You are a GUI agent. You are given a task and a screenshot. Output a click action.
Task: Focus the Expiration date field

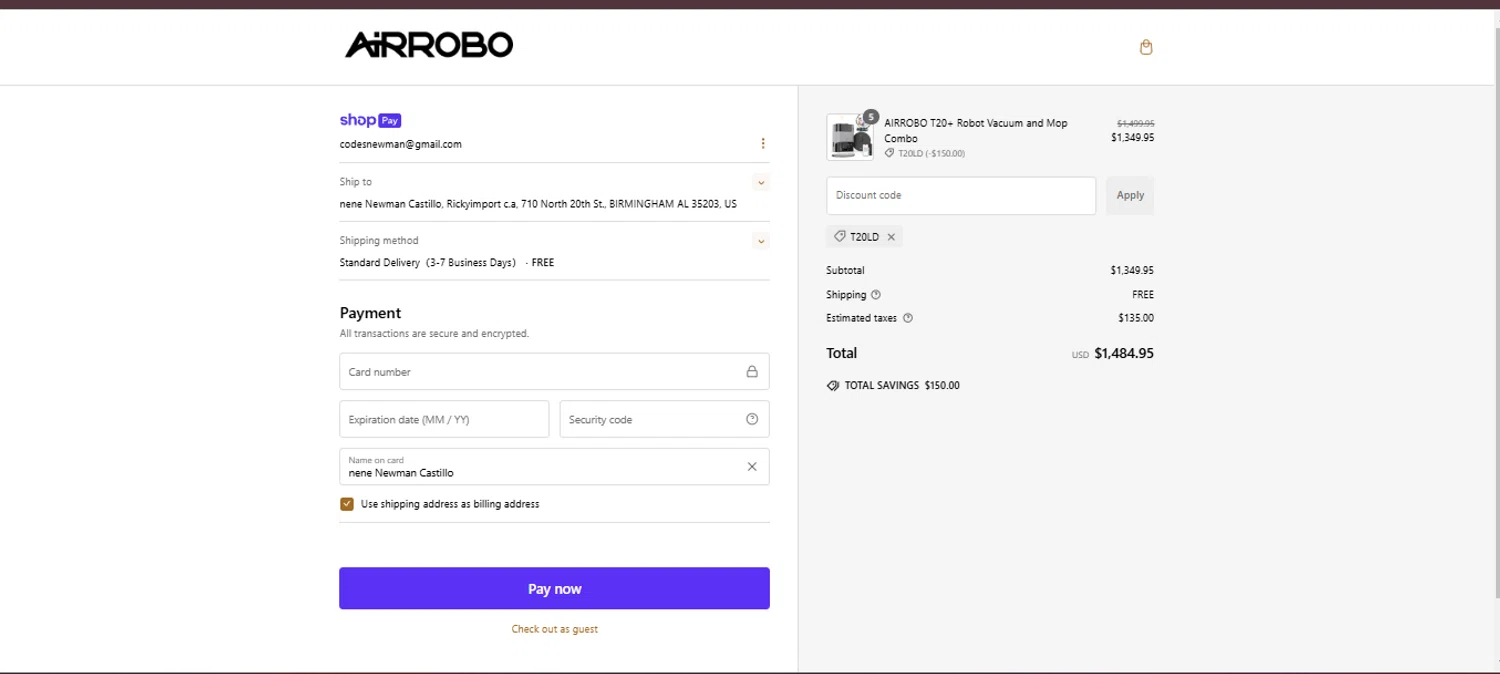click(444, 419)
